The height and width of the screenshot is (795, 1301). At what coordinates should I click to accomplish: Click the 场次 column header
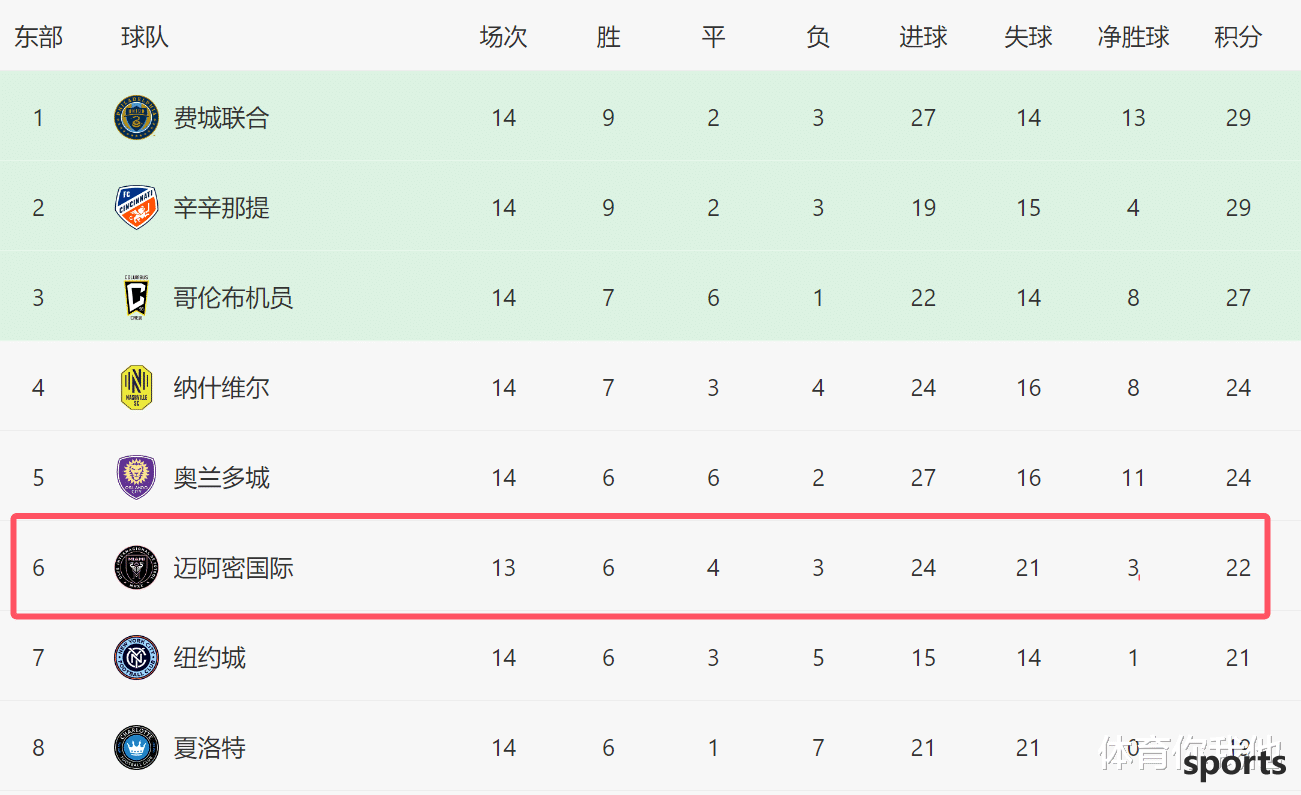tap(503, 37)
